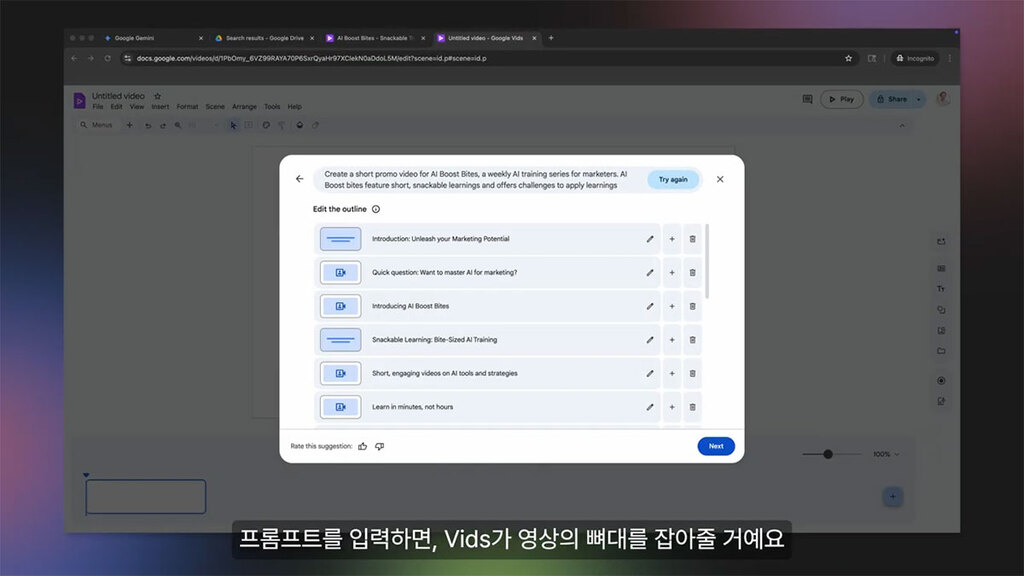Delete the Introduction outline row
Screen dimensions: 1024x576
coord(693,239)
